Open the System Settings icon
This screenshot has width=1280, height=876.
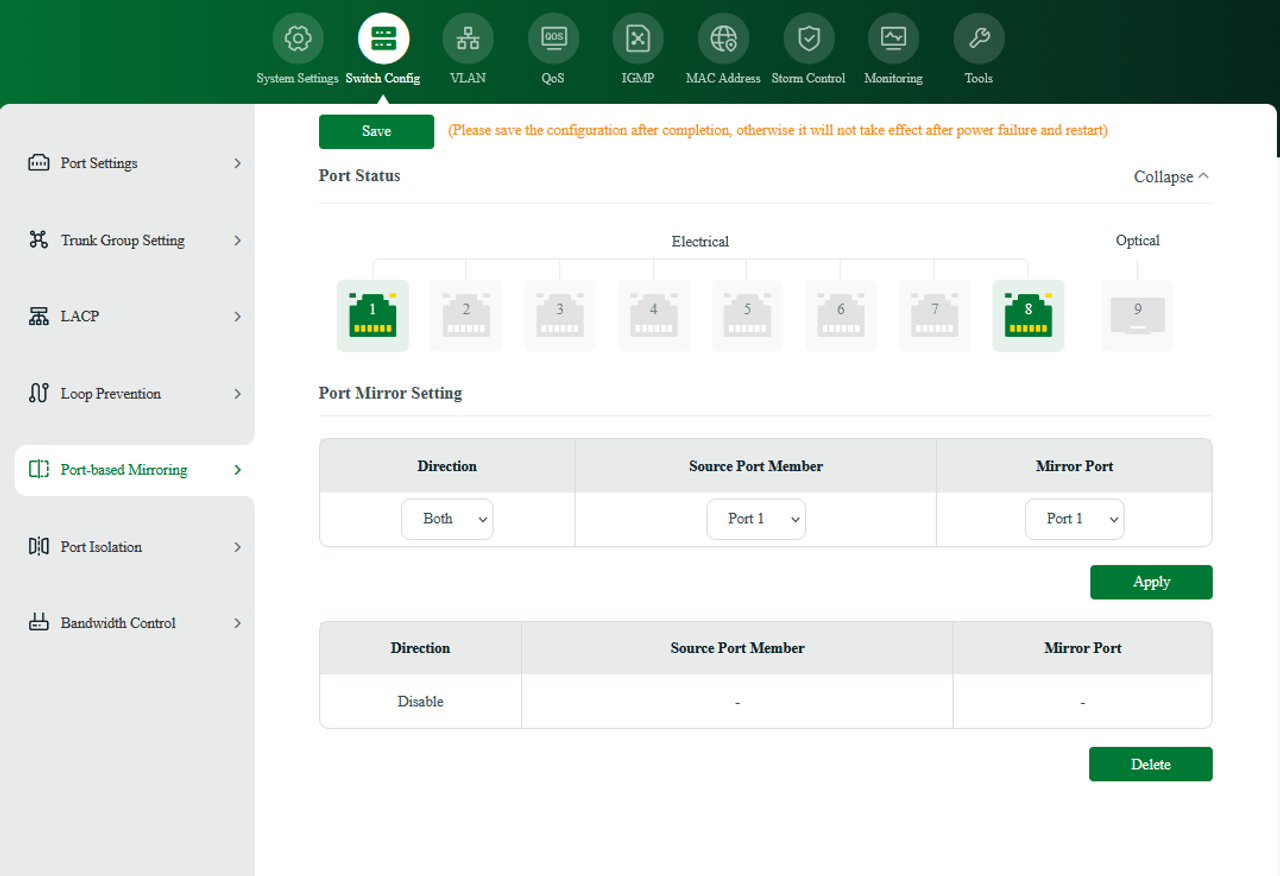[297, 37]
